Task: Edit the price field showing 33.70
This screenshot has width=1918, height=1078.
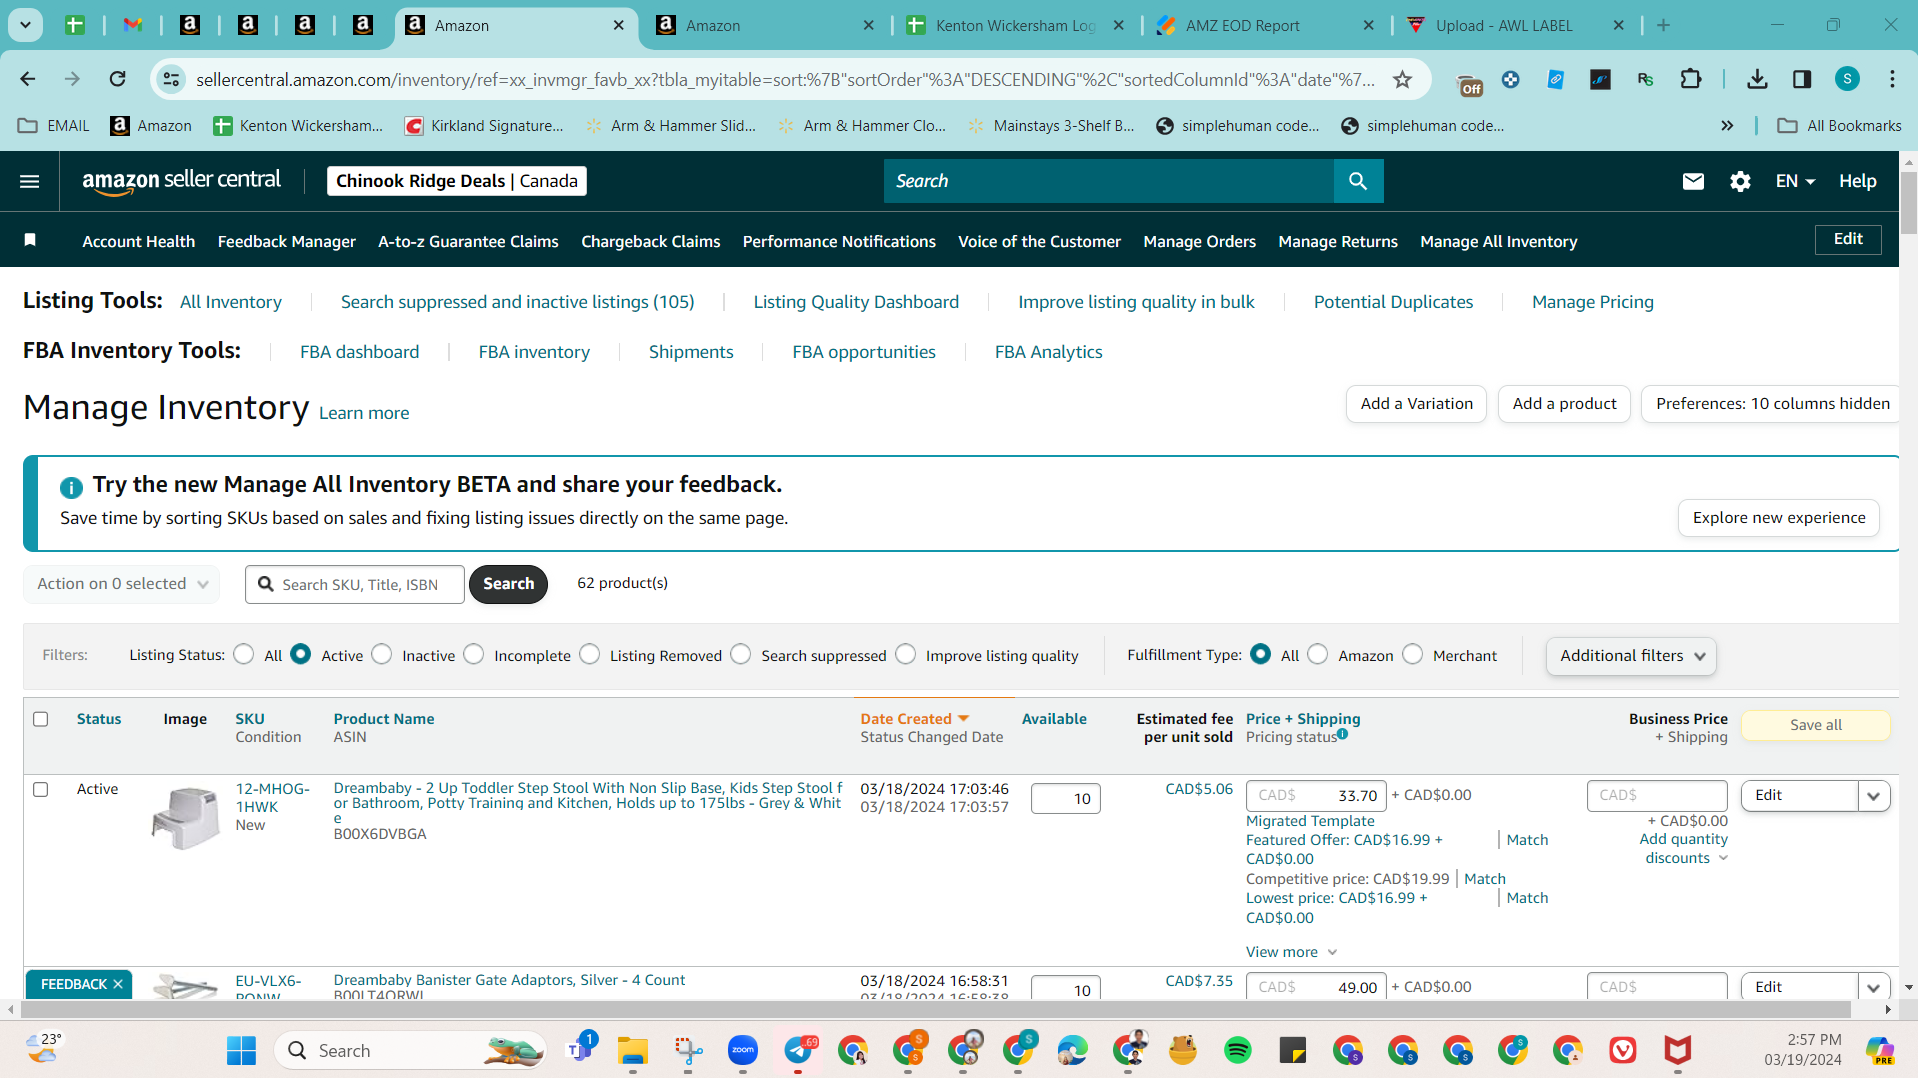Action: pos(1316,796)
